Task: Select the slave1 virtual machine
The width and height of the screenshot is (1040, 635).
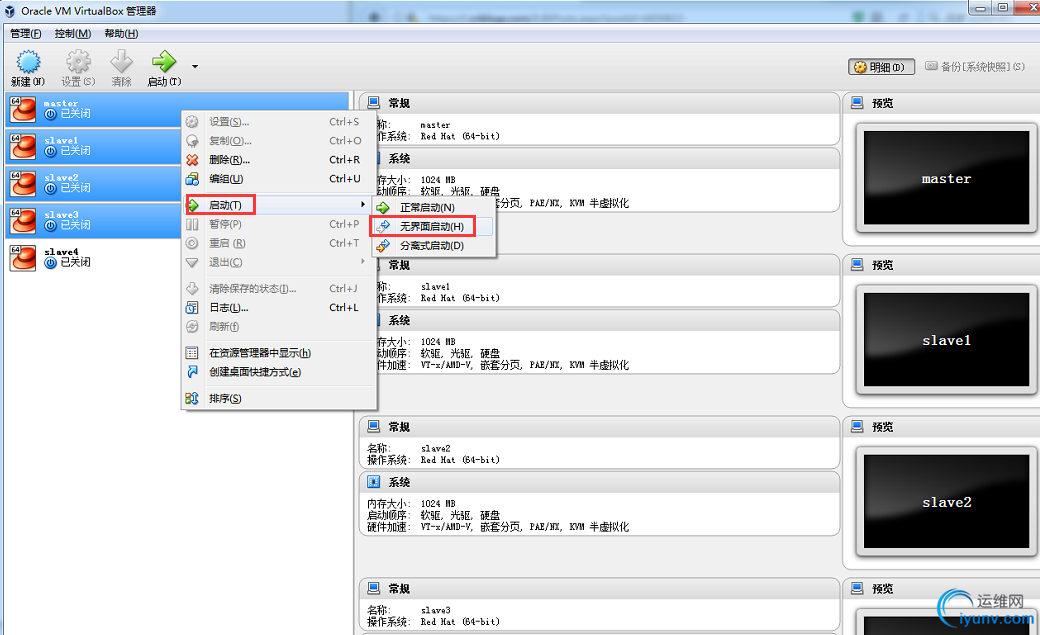Action: (x=94, y=147)
